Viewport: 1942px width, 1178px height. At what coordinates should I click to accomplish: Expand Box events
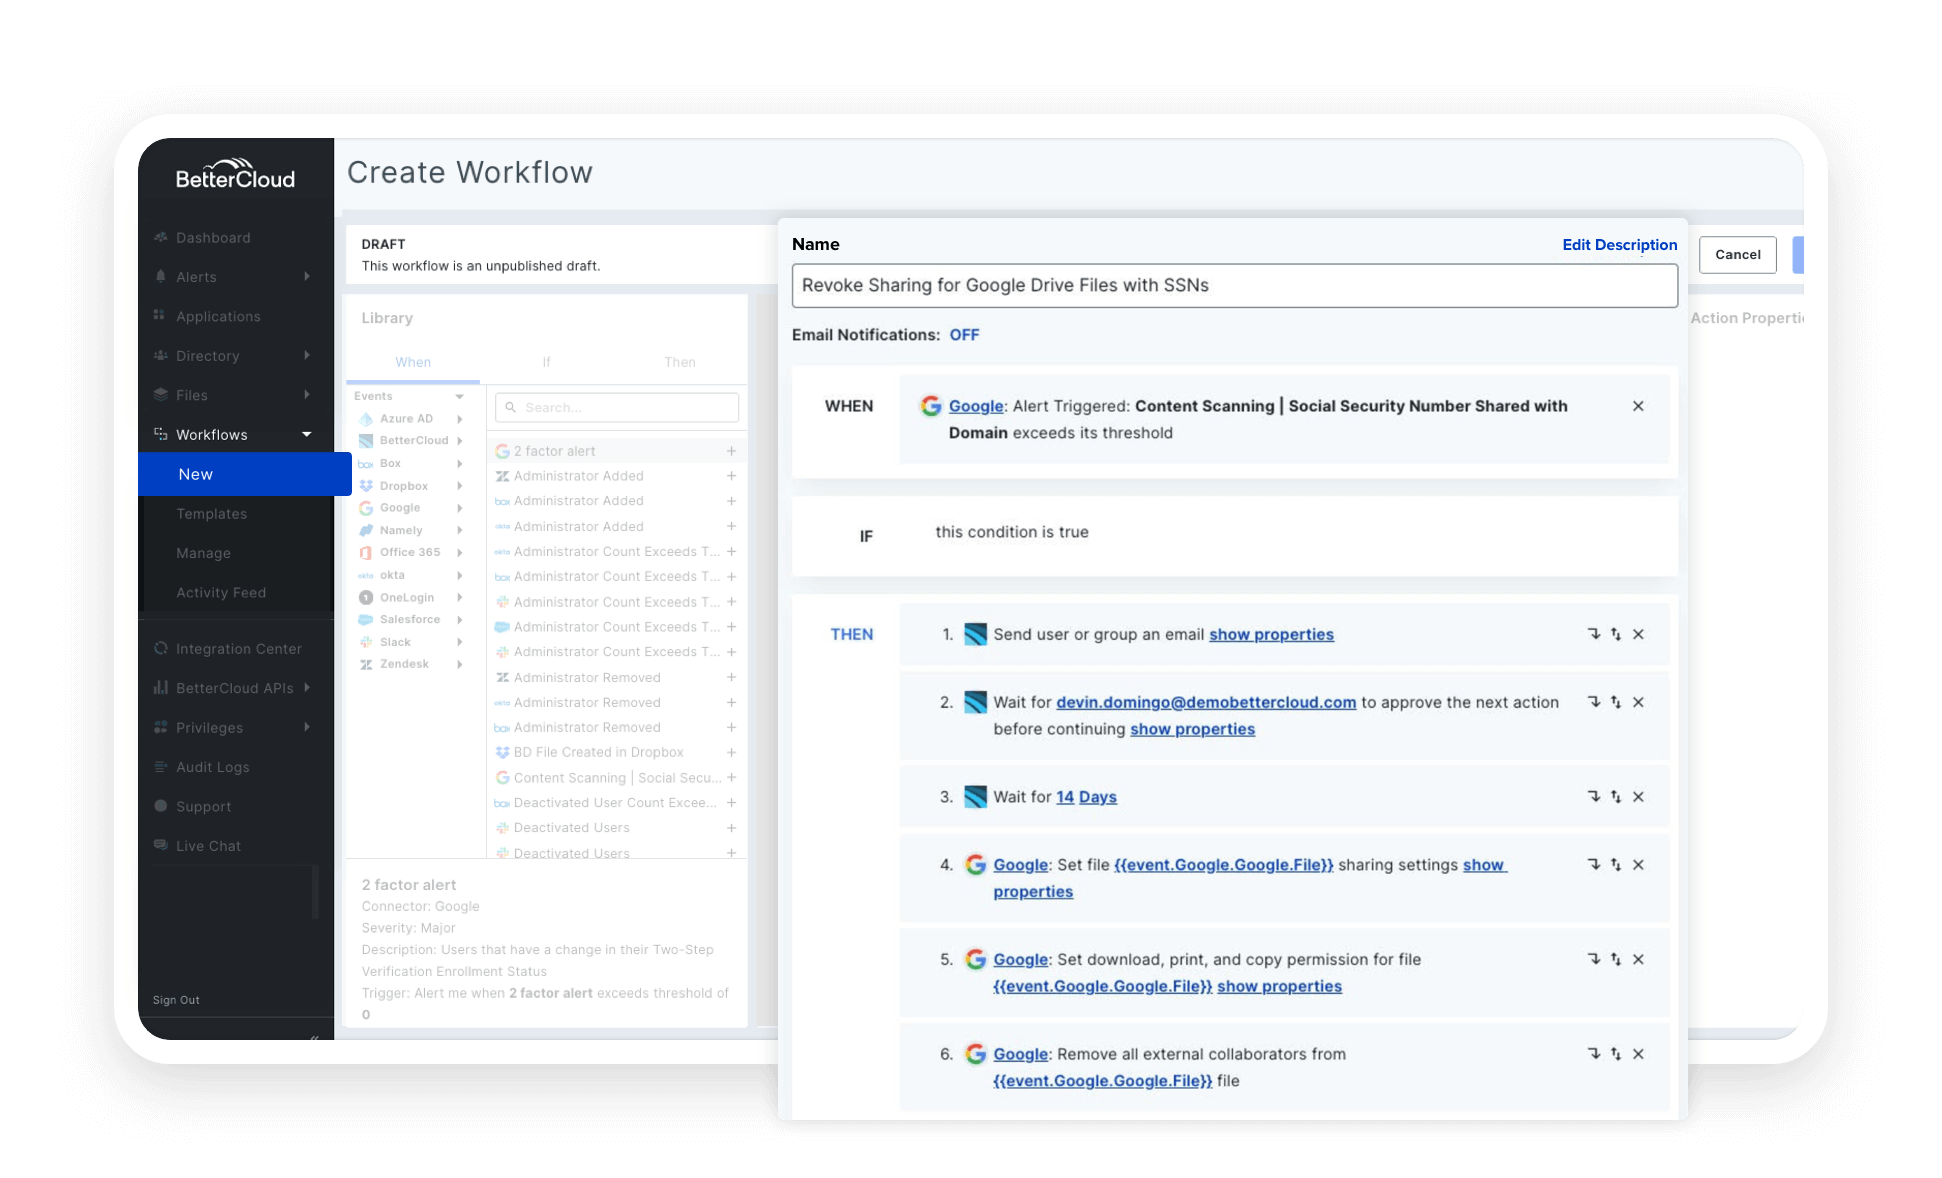tap(459, 464)
